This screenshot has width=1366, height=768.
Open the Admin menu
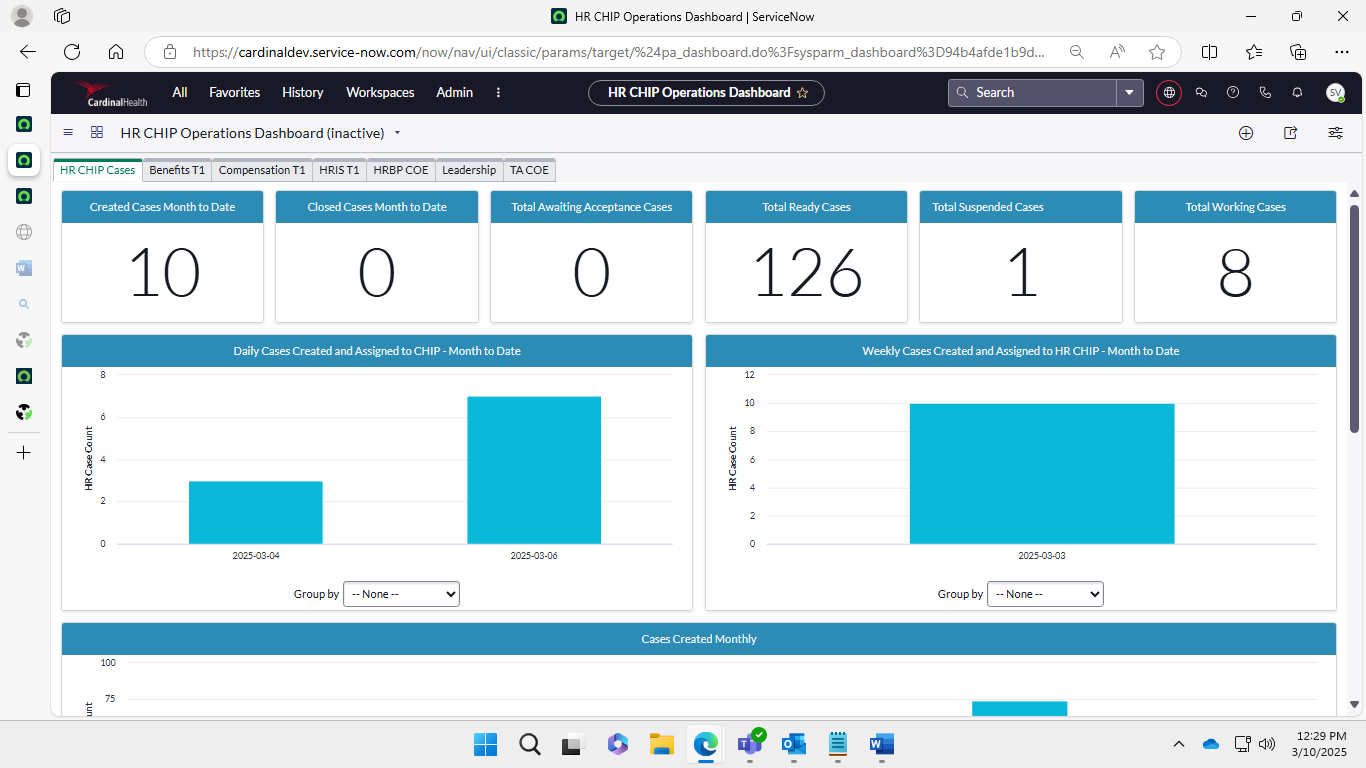[455, 92]
